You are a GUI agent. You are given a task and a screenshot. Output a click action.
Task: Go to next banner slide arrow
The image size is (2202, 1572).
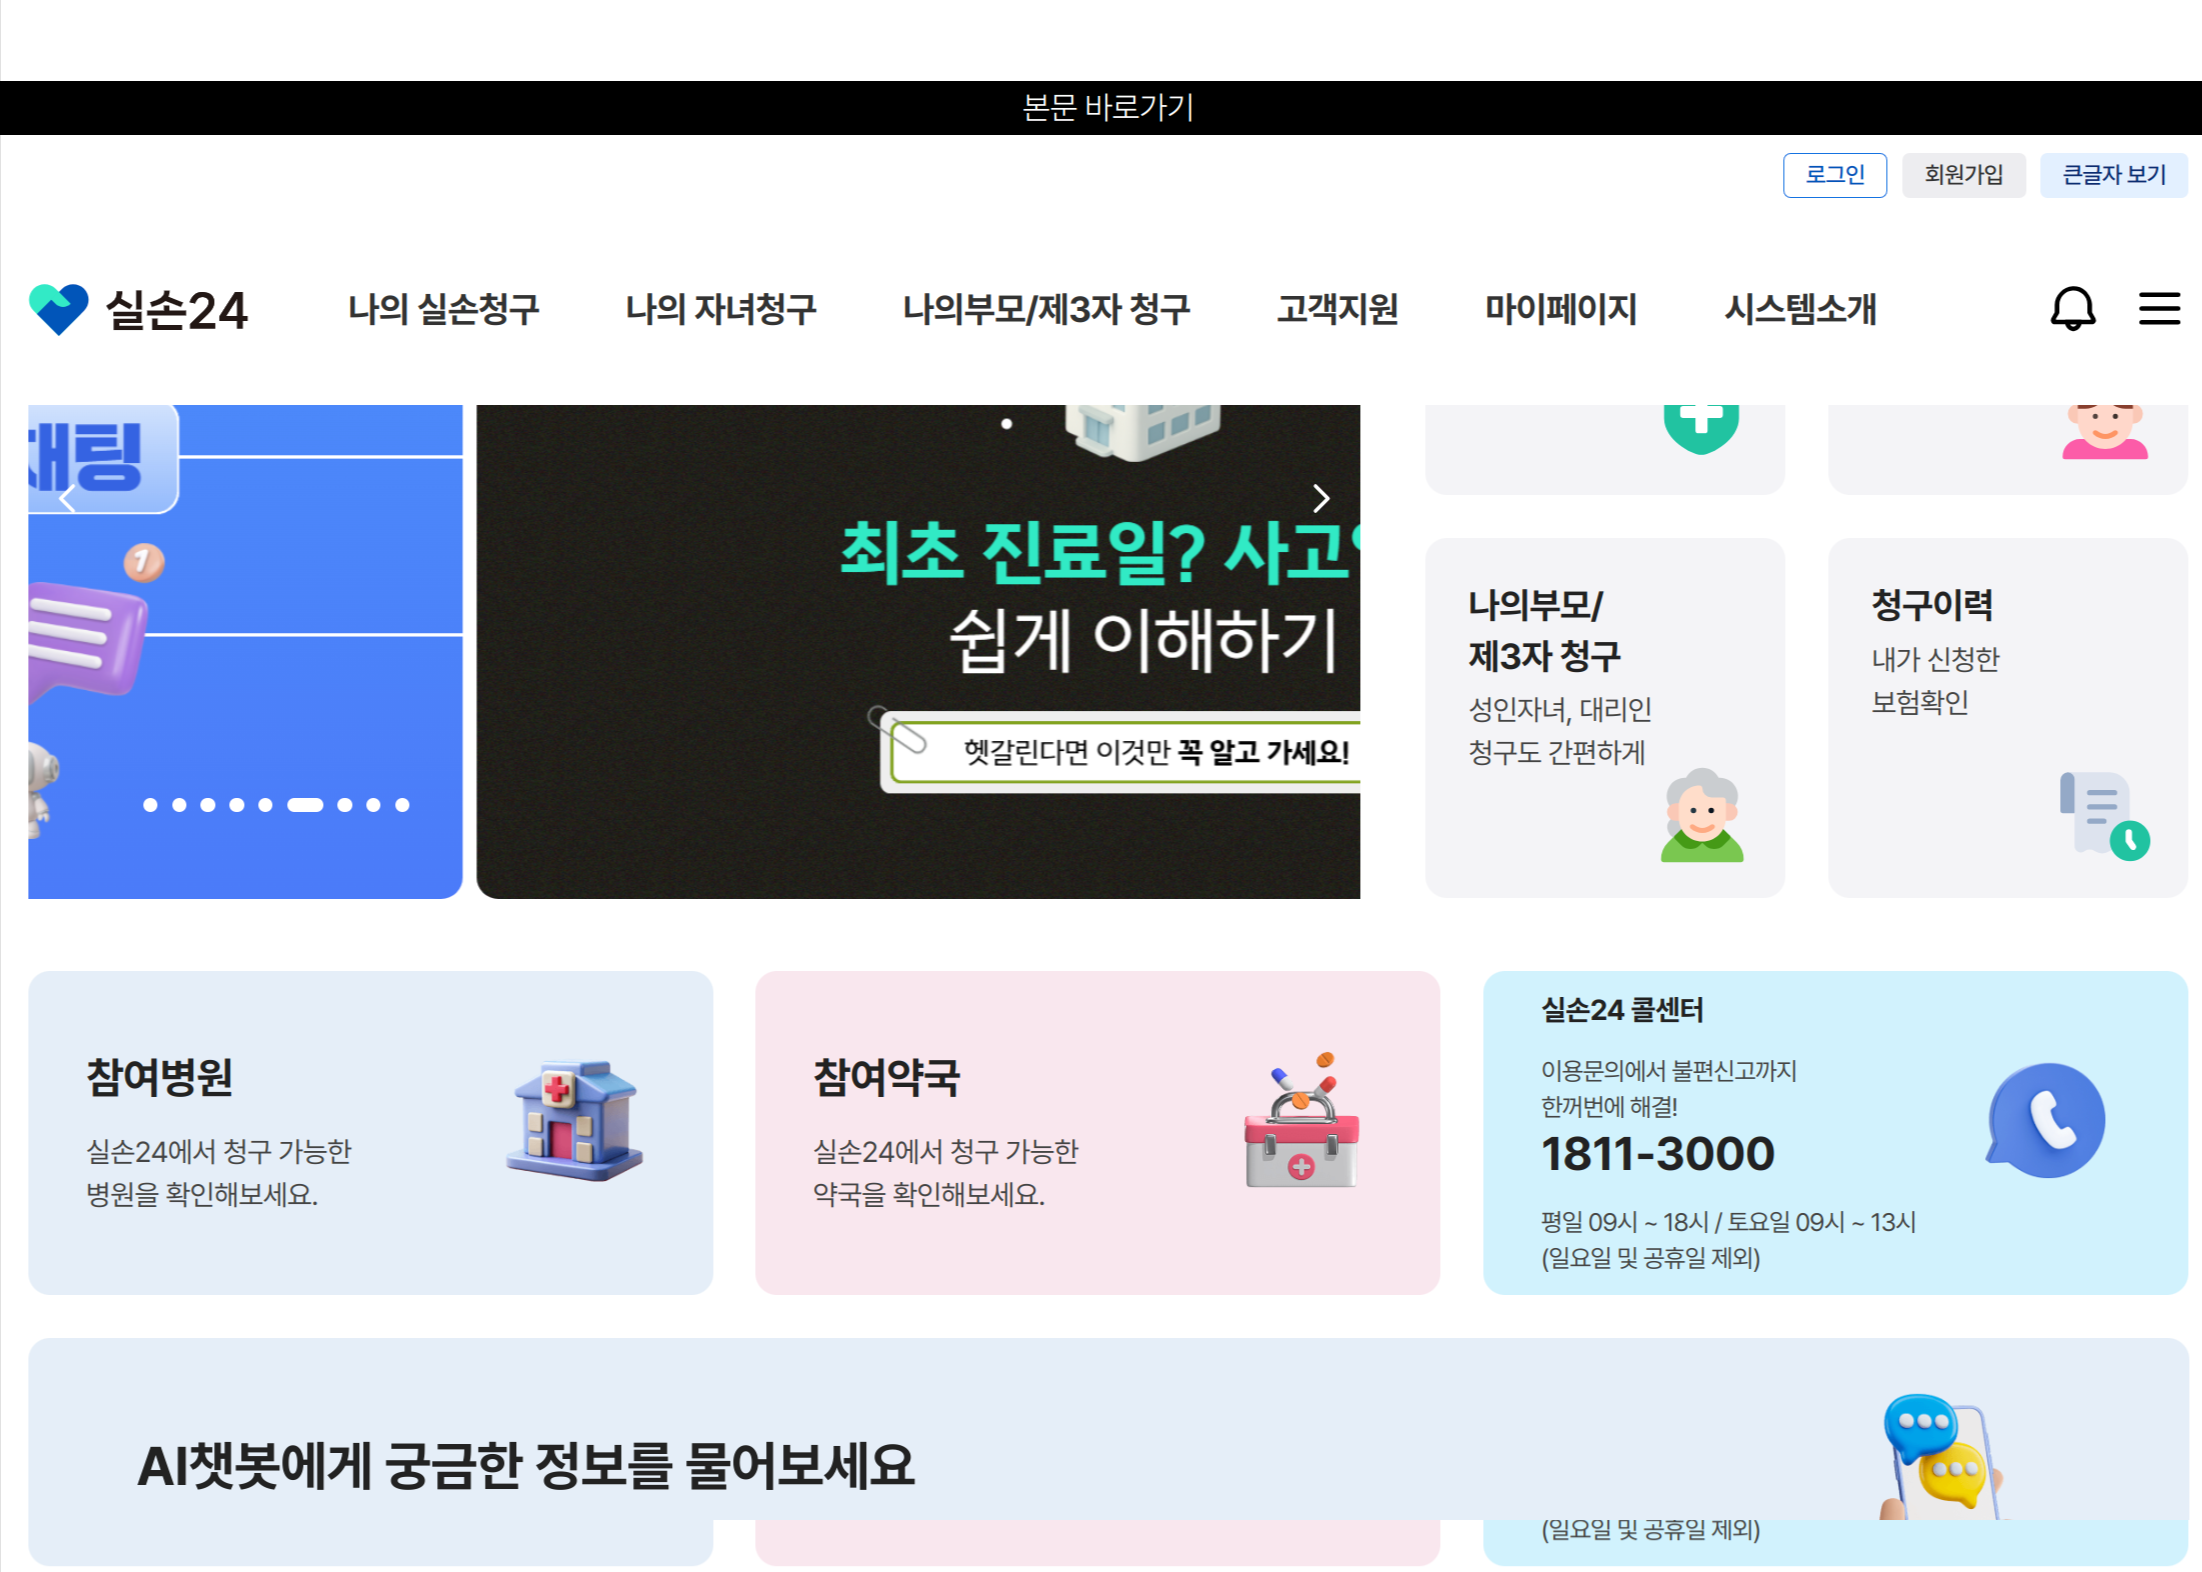pyautogui.click(x=1321, y=498)
